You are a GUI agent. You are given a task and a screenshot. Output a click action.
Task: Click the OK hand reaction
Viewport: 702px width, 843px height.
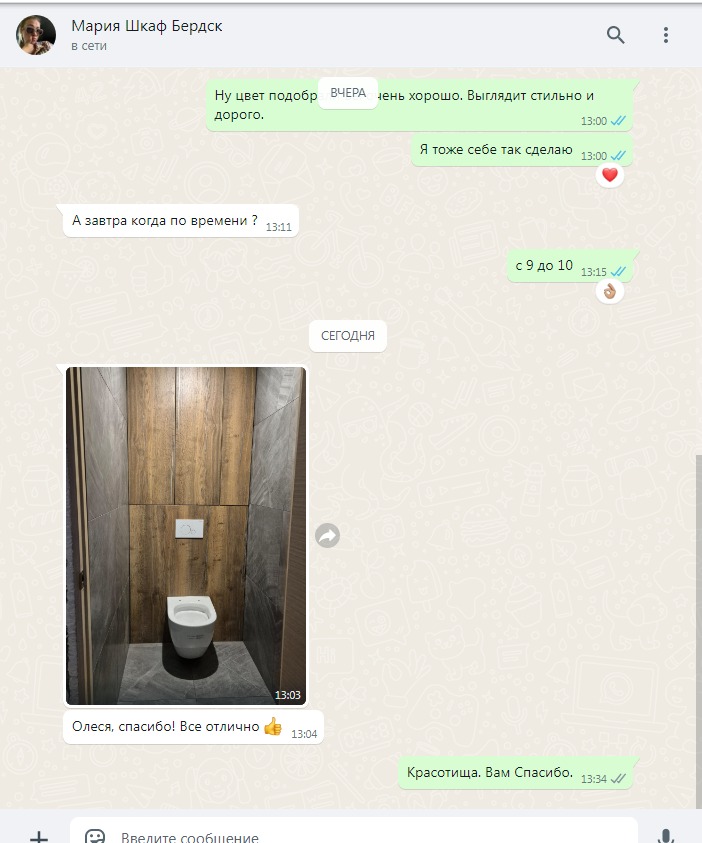click(x=610, y=291)
